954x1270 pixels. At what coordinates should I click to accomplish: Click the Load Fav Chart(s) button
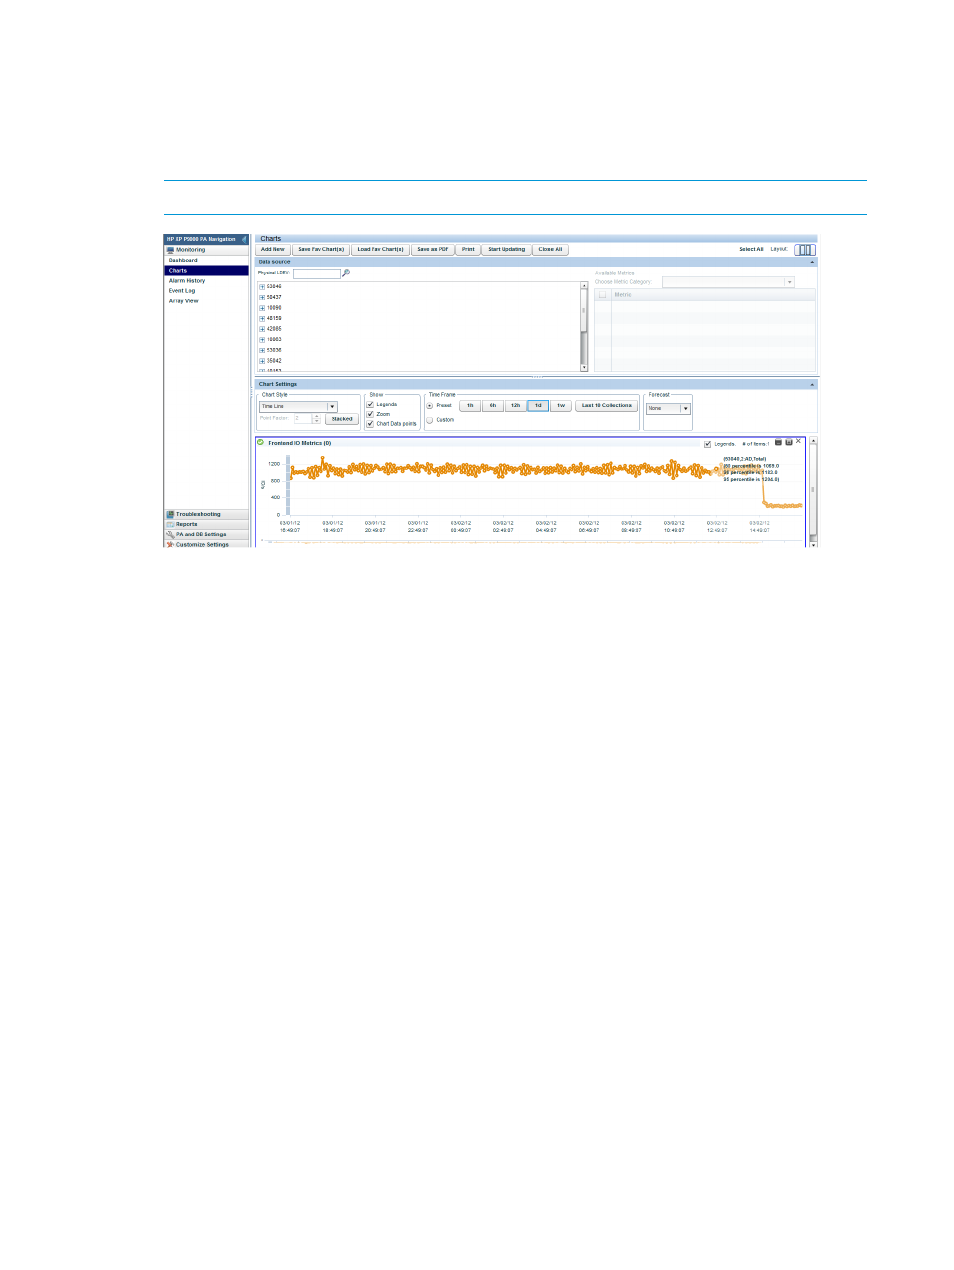tap(381, 250)
